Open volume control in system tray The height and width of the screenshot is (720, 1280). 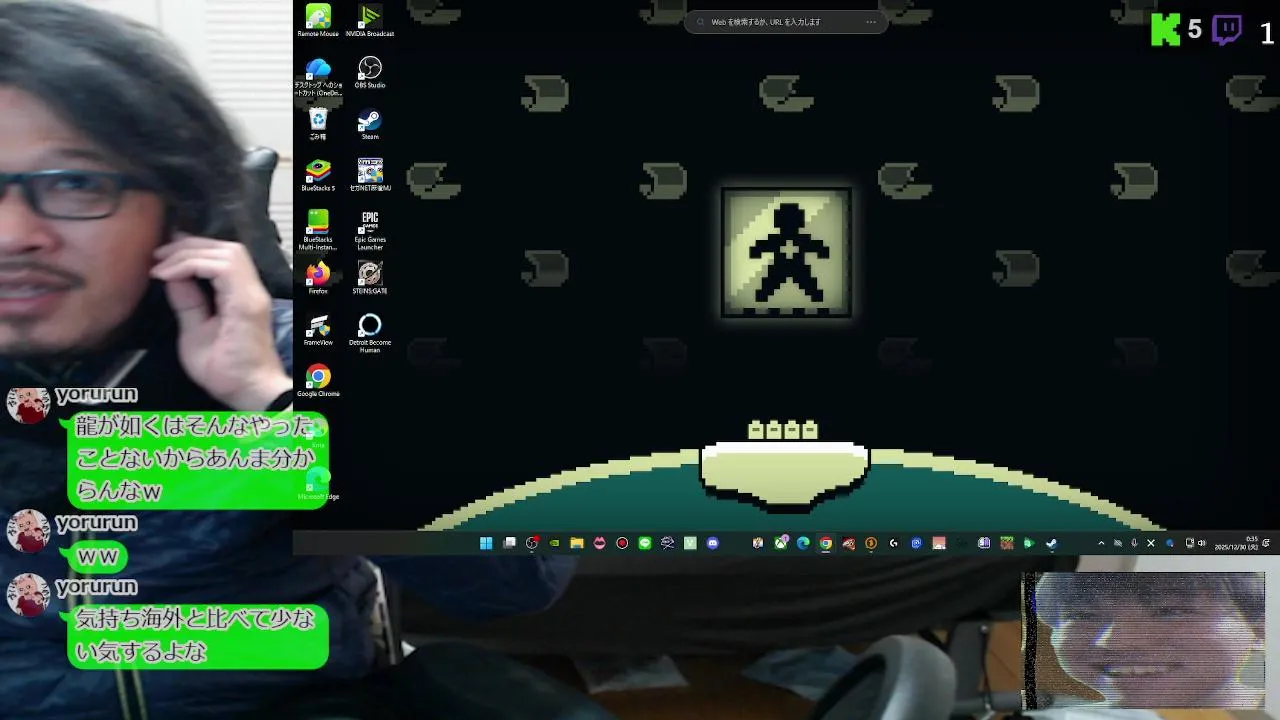[x=1202, y=543]
